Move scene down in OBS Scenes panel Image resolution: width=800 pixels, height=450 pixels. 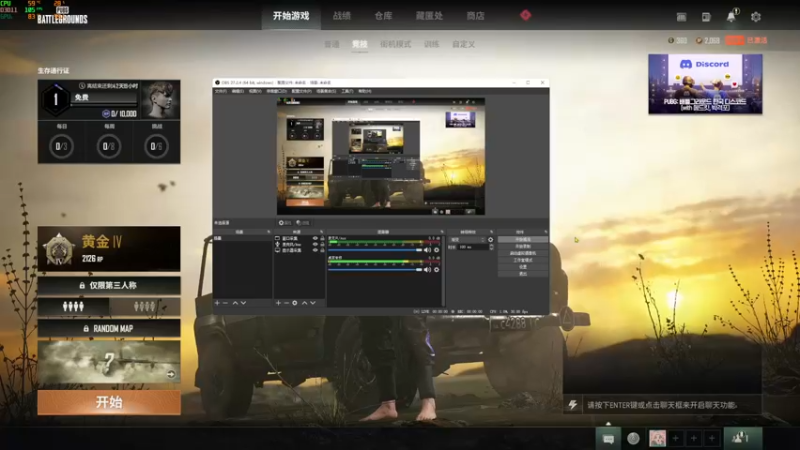[243, 303]
